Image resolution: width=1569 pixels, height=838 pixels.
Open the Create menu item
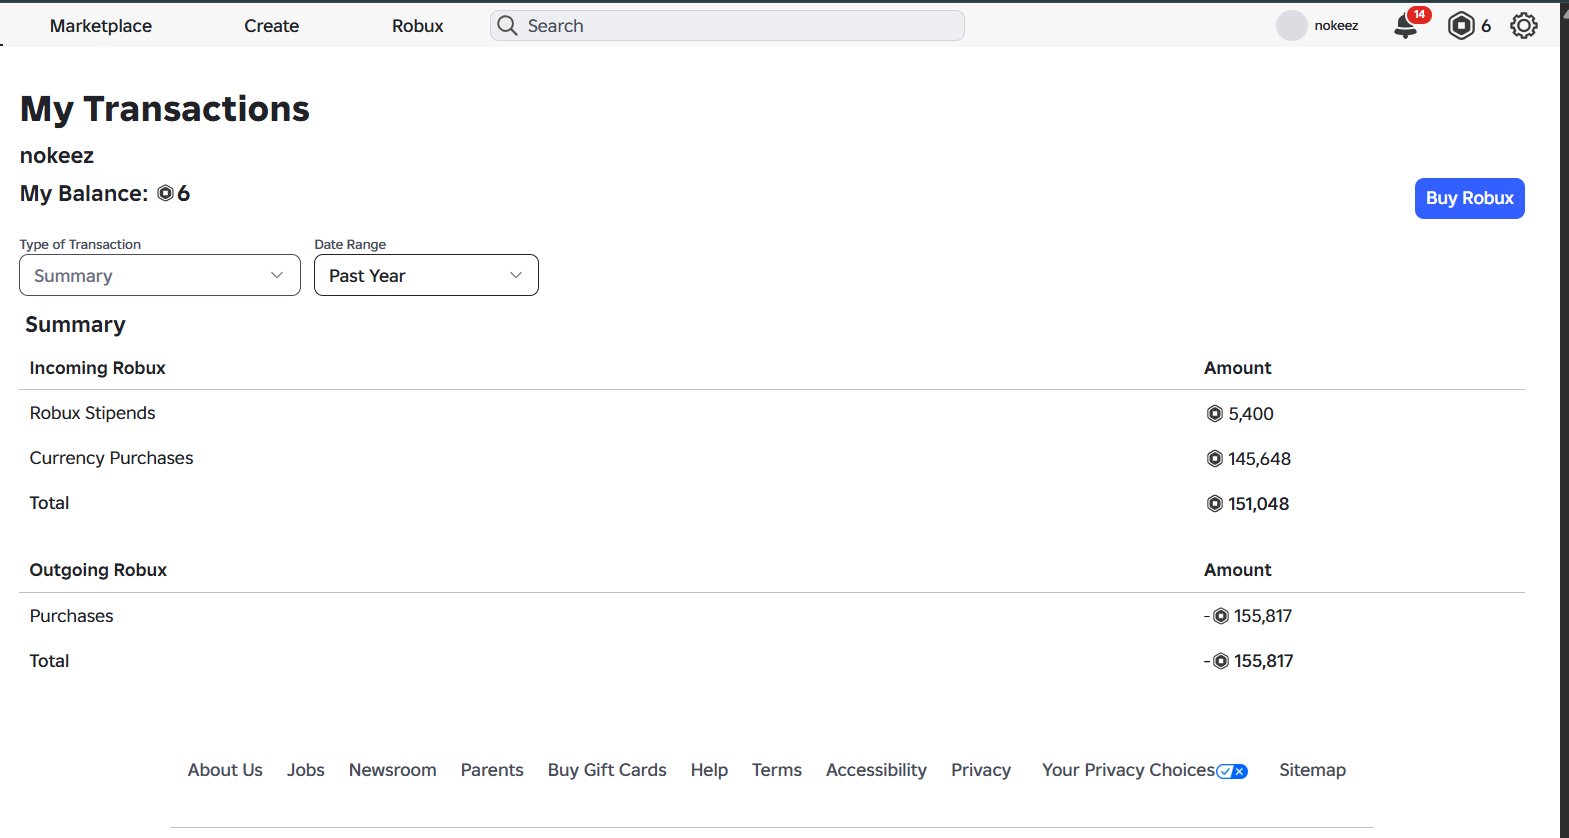[272, 26]
